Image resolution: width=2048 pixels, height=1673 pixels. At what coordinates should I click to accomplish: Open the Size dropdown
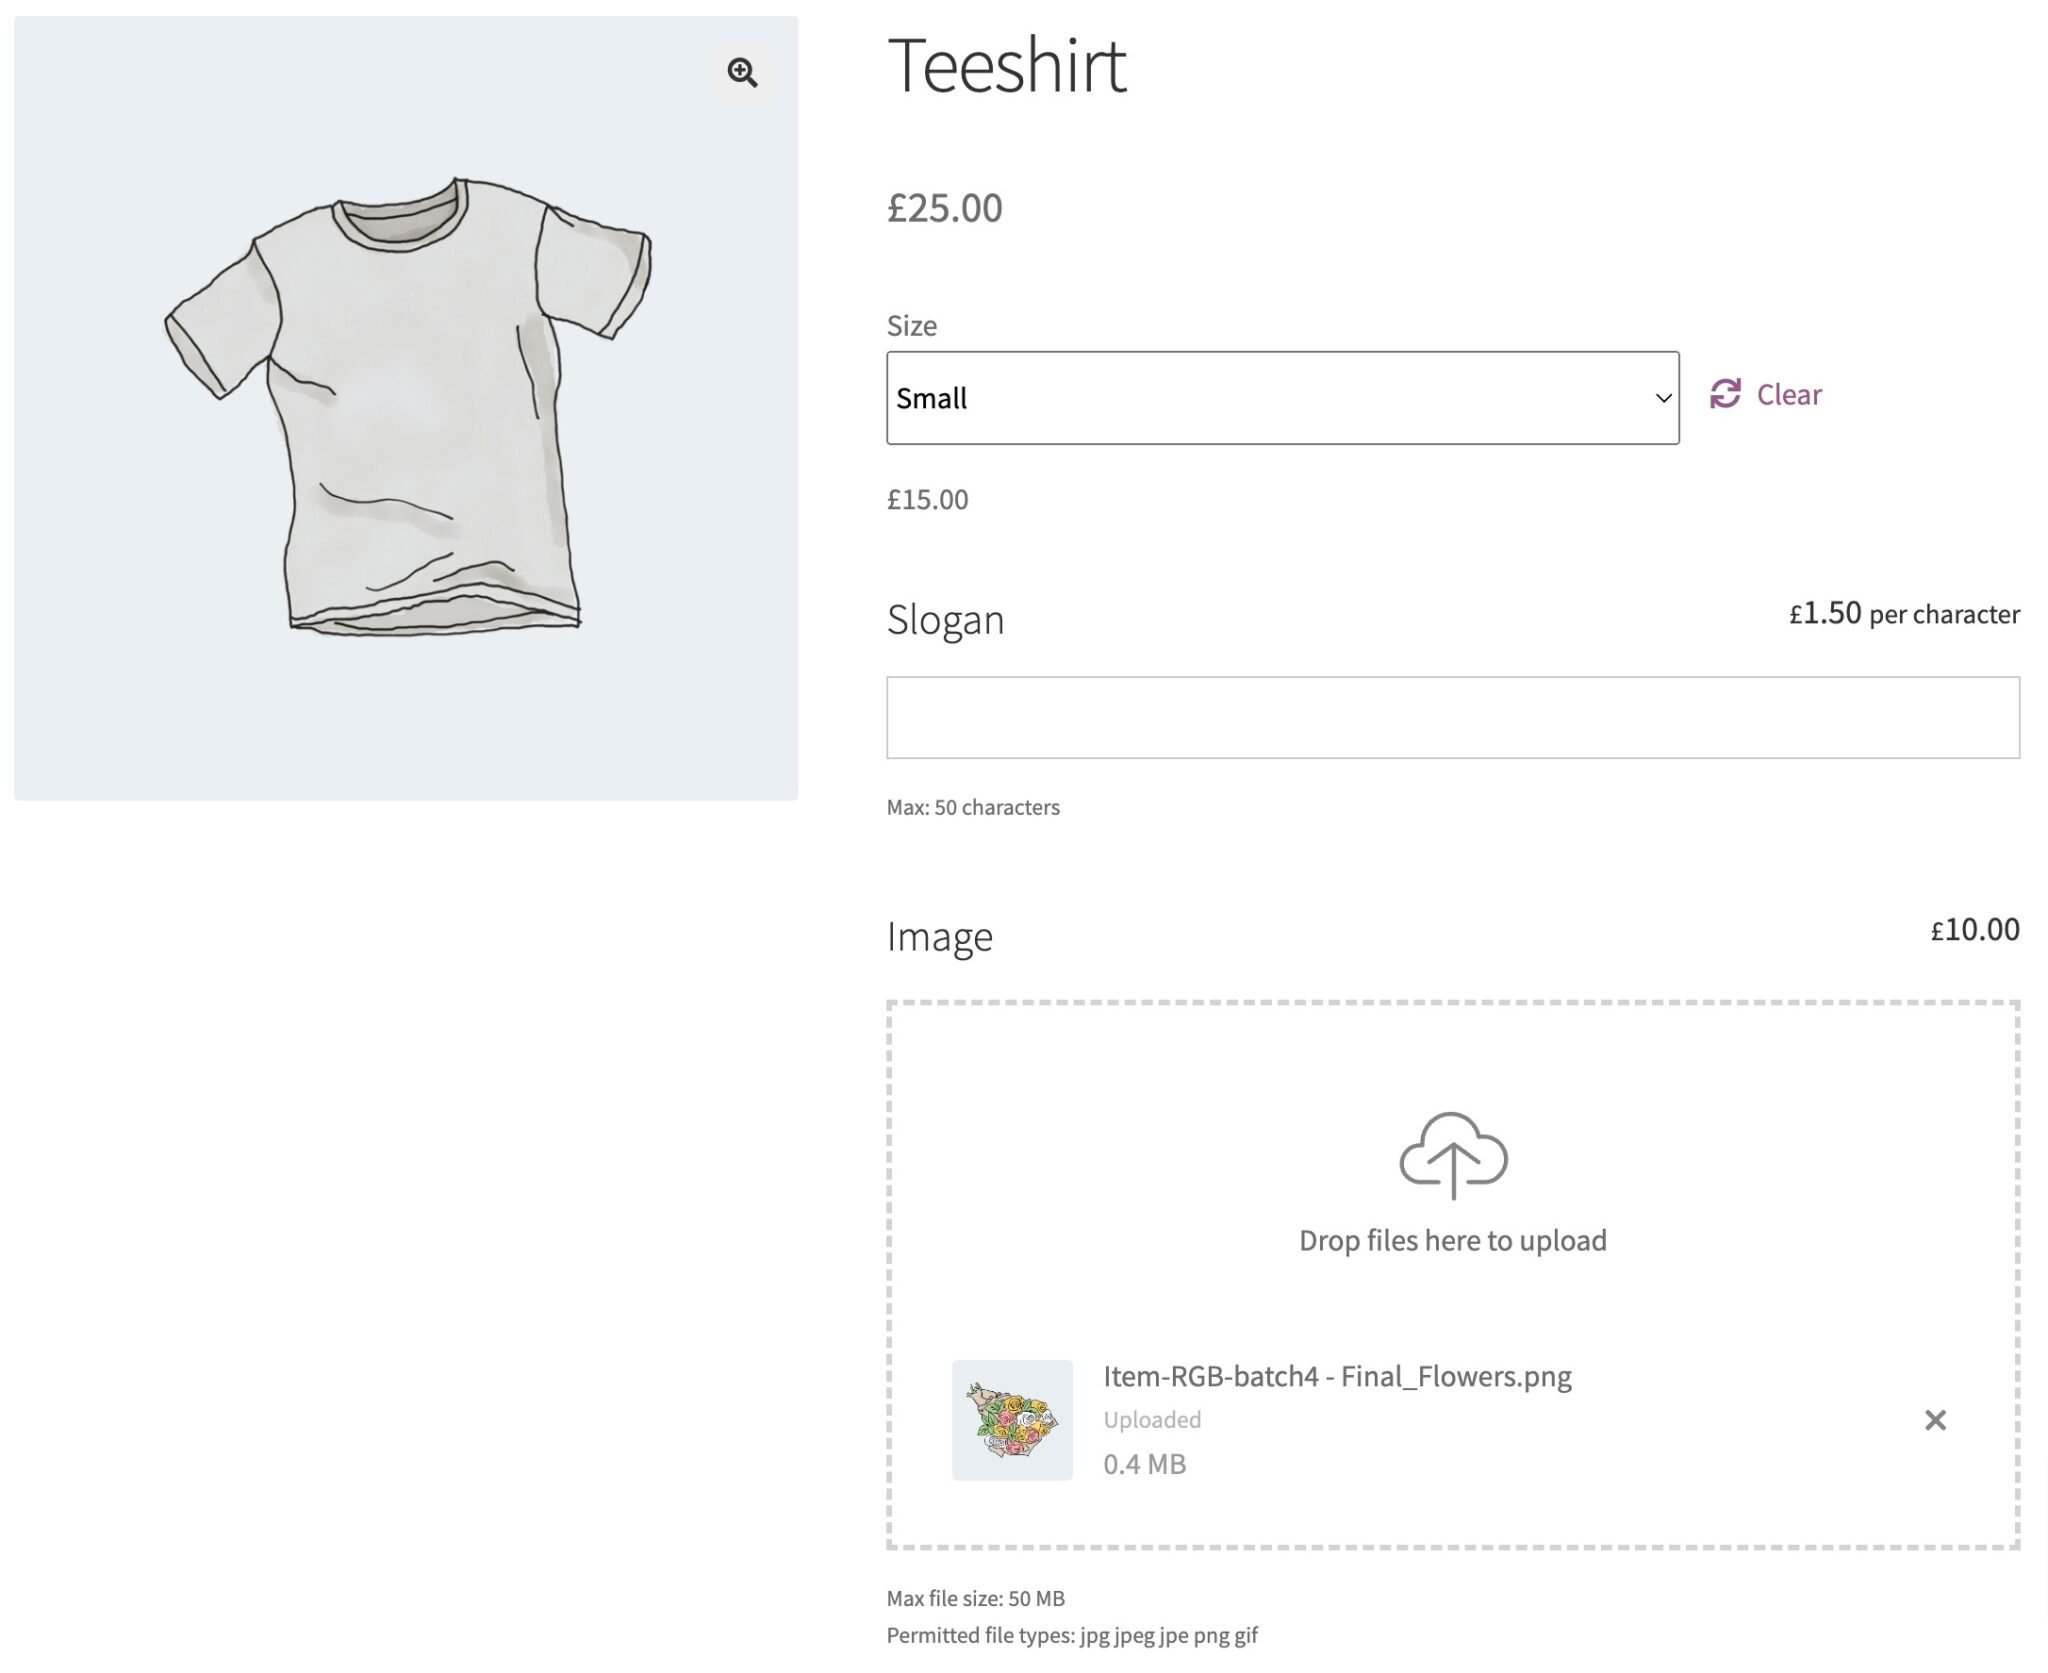click(1283, 398)
